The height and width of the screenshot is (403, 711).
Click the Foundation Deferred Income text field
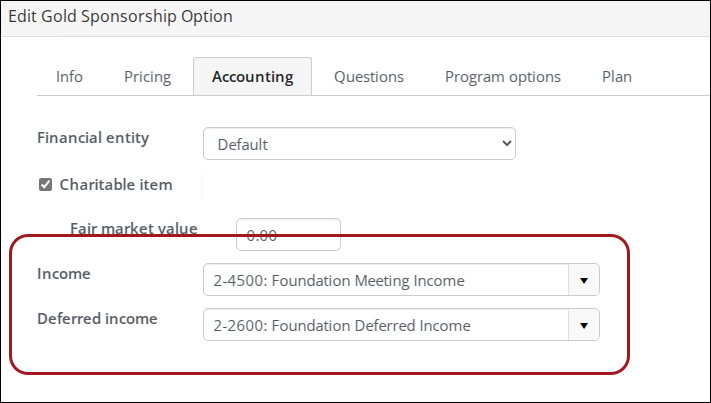pyautogui.click(x=385, y=325)
